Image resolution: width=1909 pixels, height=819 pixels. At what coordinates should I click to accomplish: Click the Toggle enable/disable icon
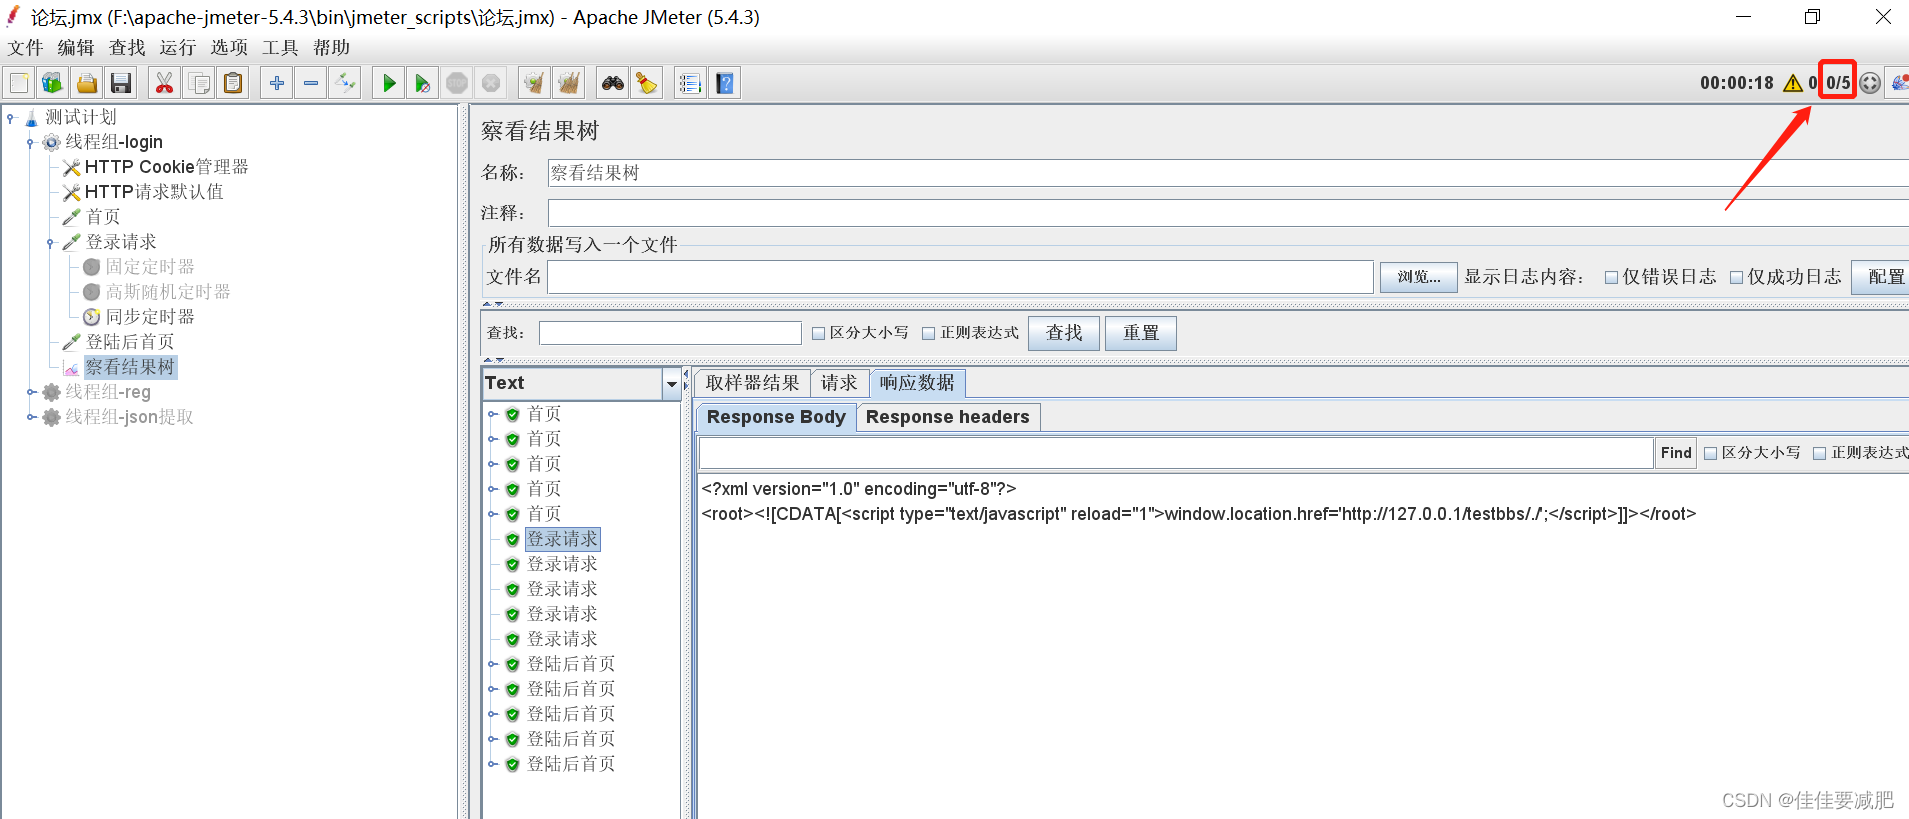[345, 83]
